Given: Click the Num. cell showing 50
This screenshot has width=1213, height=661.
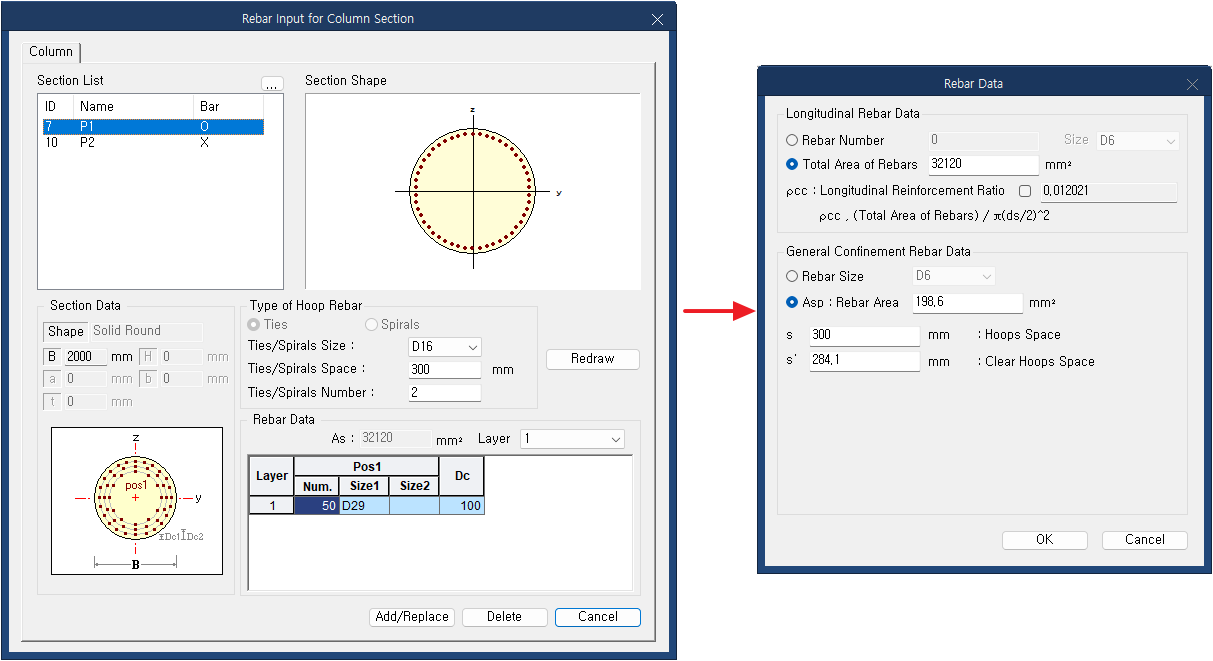Looking at the screenshot, I should pyautogui.click(x=316, y=506).
